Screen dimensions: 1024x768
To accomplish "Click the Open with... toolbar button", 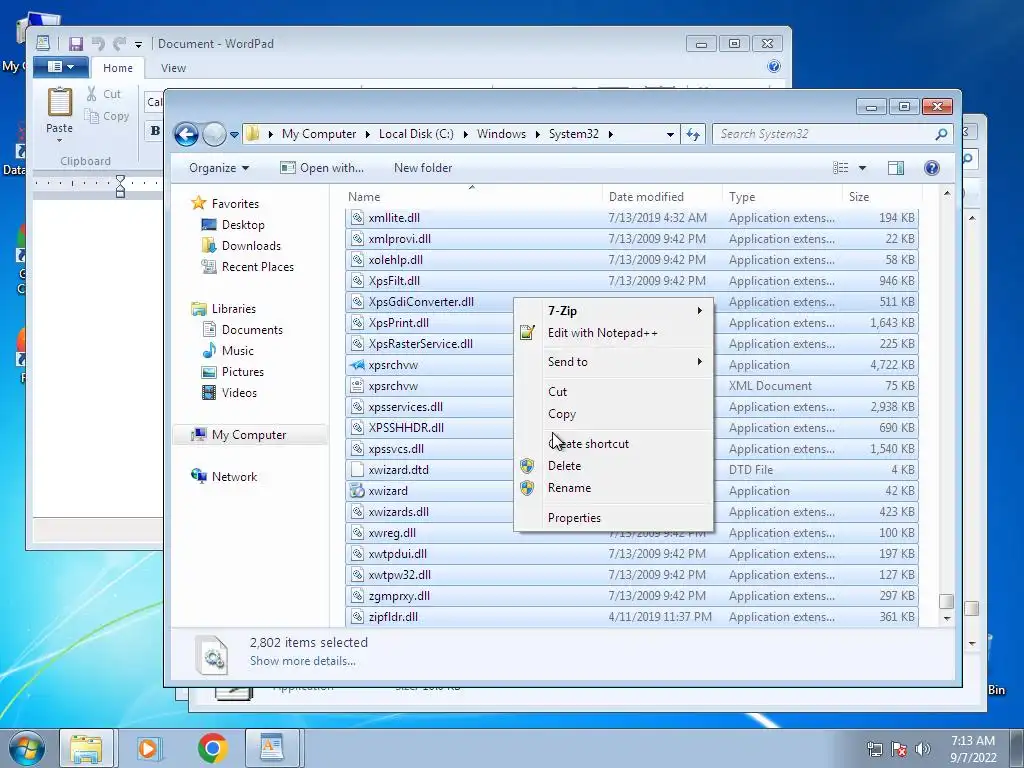I will point(322,168).
